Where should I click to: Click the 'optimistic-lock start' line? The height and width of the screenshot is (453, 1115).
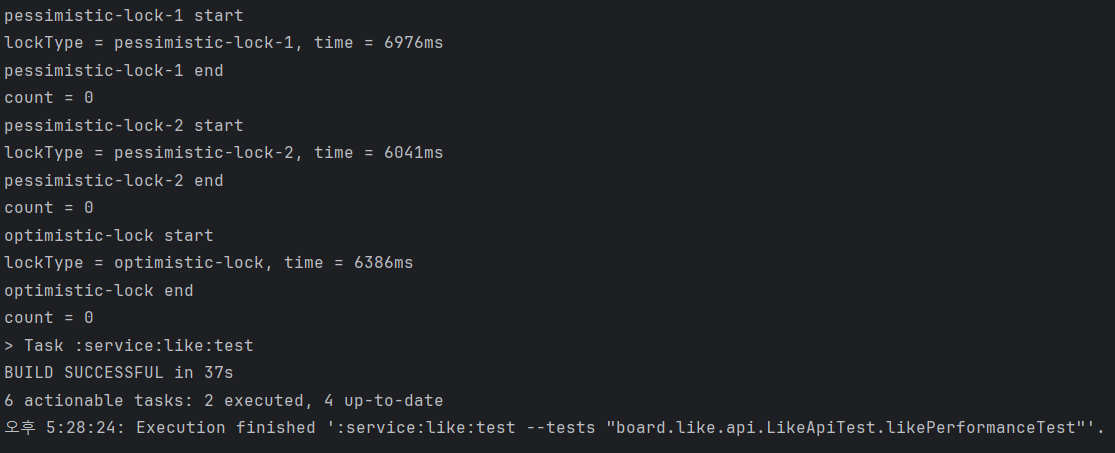tap(109, 235)
